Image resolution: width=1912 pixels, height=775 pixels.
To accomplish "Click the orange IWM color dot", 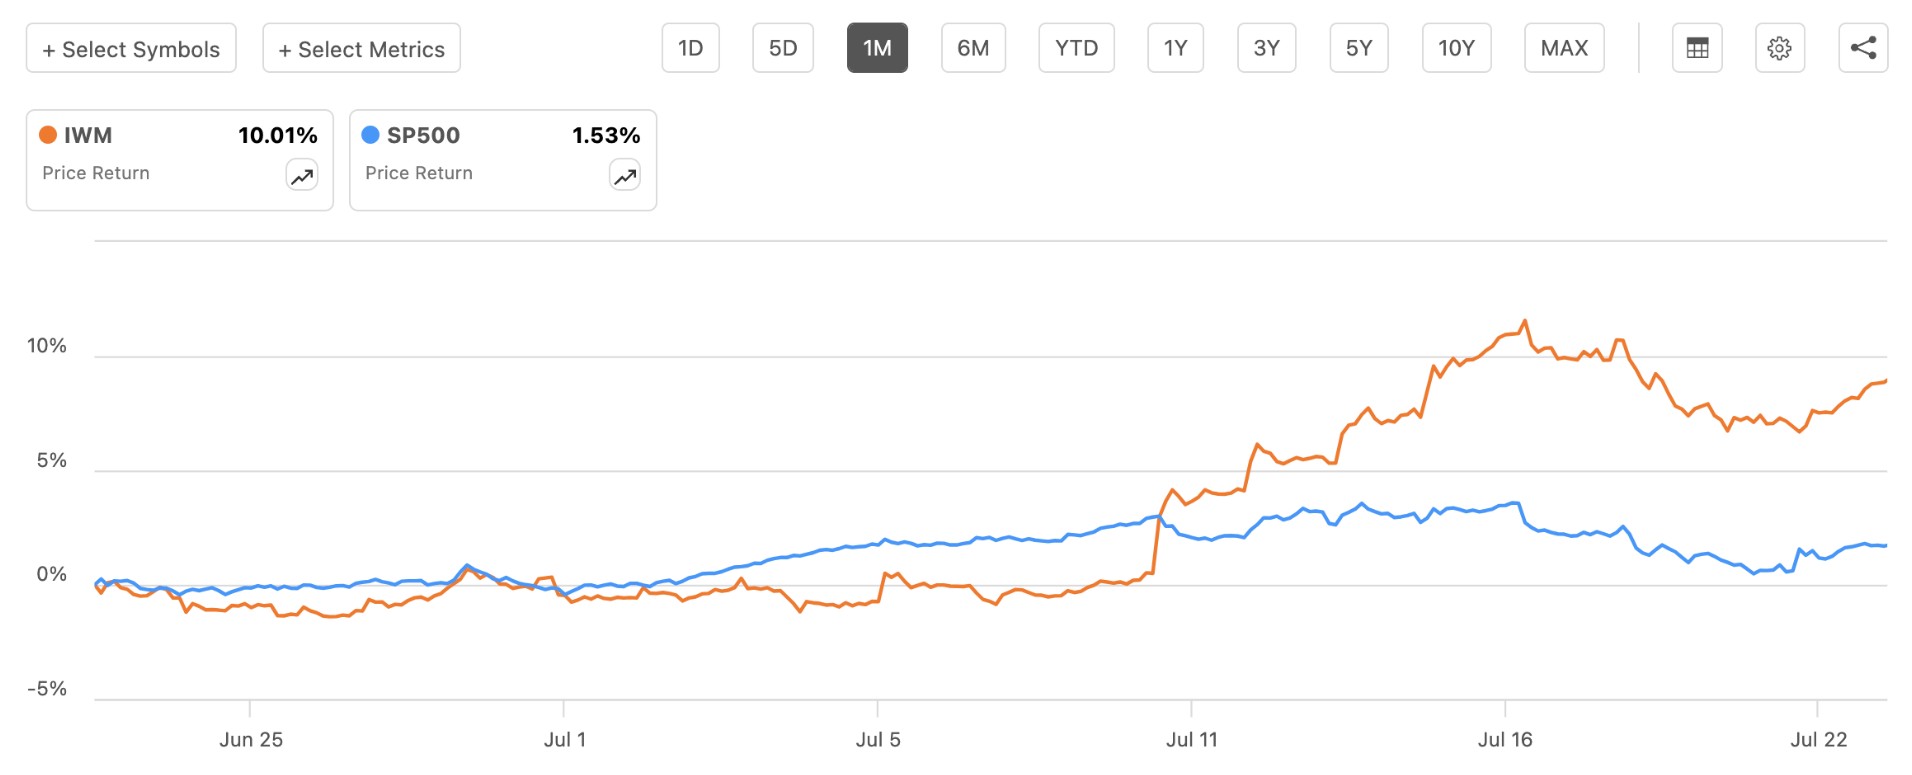I will [48, 135].
